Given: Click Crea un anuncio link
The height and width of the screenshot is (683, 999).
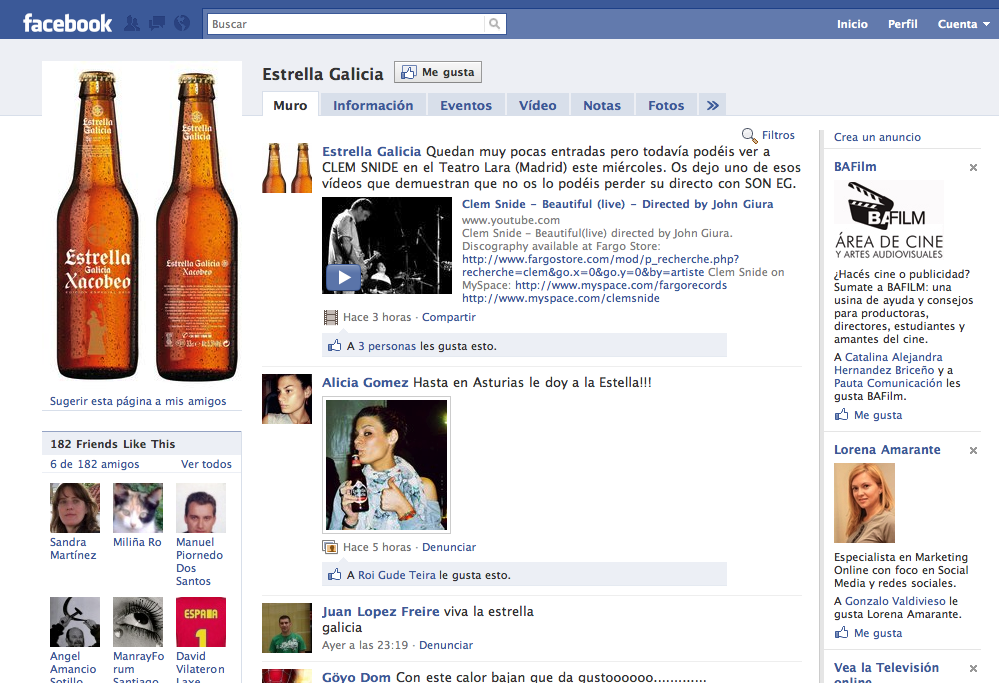Looking at the screenshot, I should point(877,137).
